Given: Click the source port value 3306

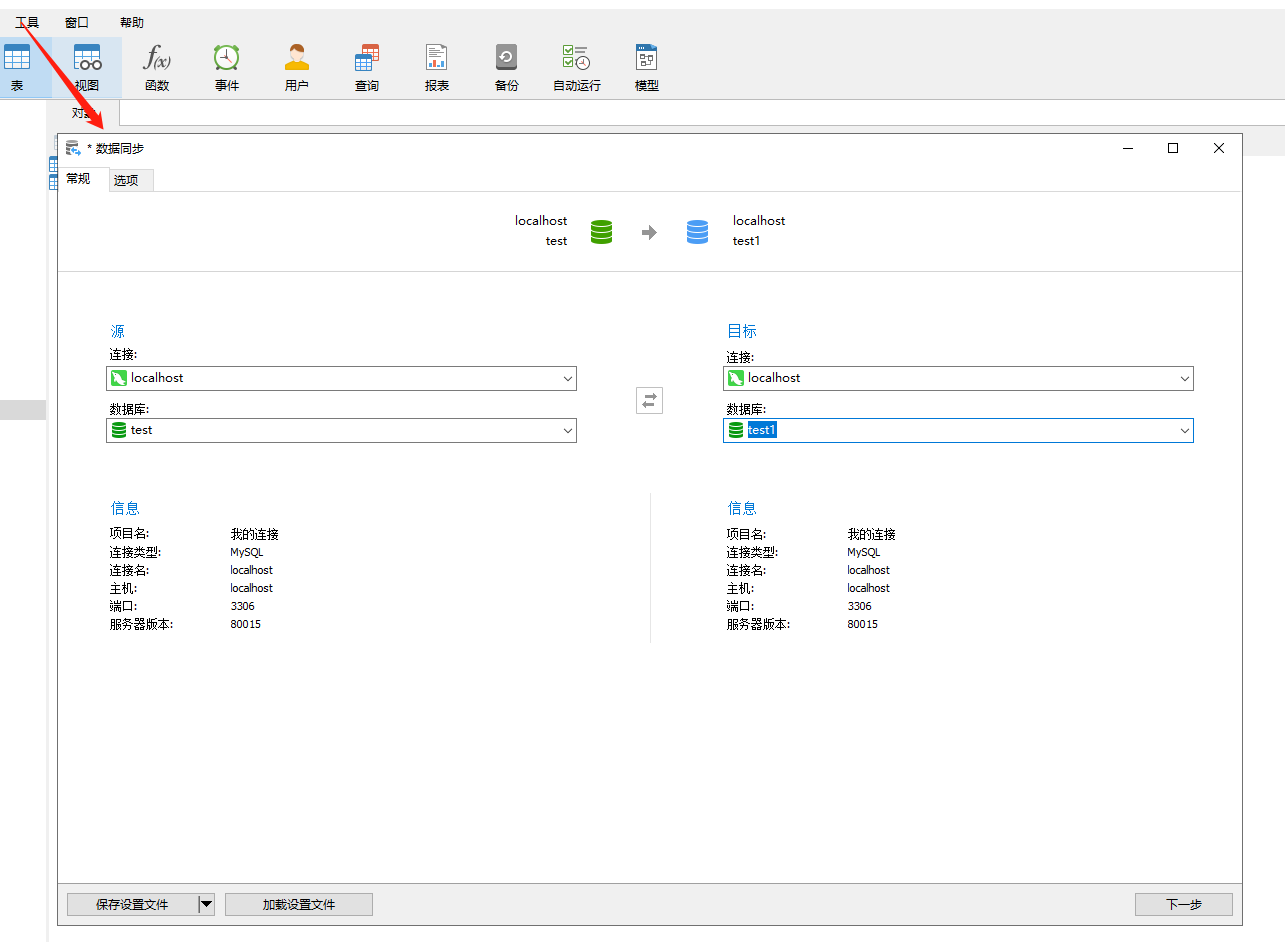Looking at the screenshot, I should click(x=243, y=606).
